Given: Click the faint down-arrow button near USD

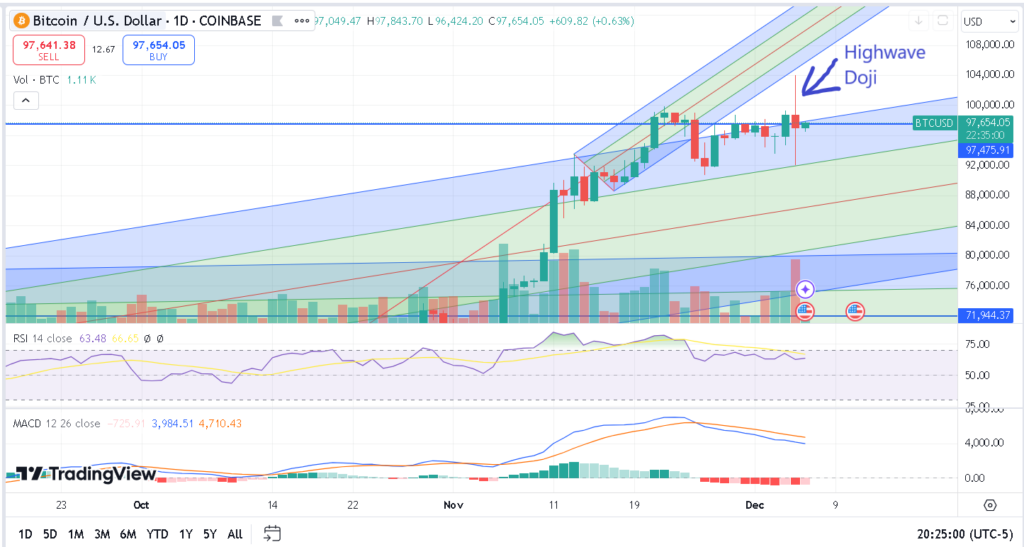Looking at the screenshot, I should click(918, 21).
